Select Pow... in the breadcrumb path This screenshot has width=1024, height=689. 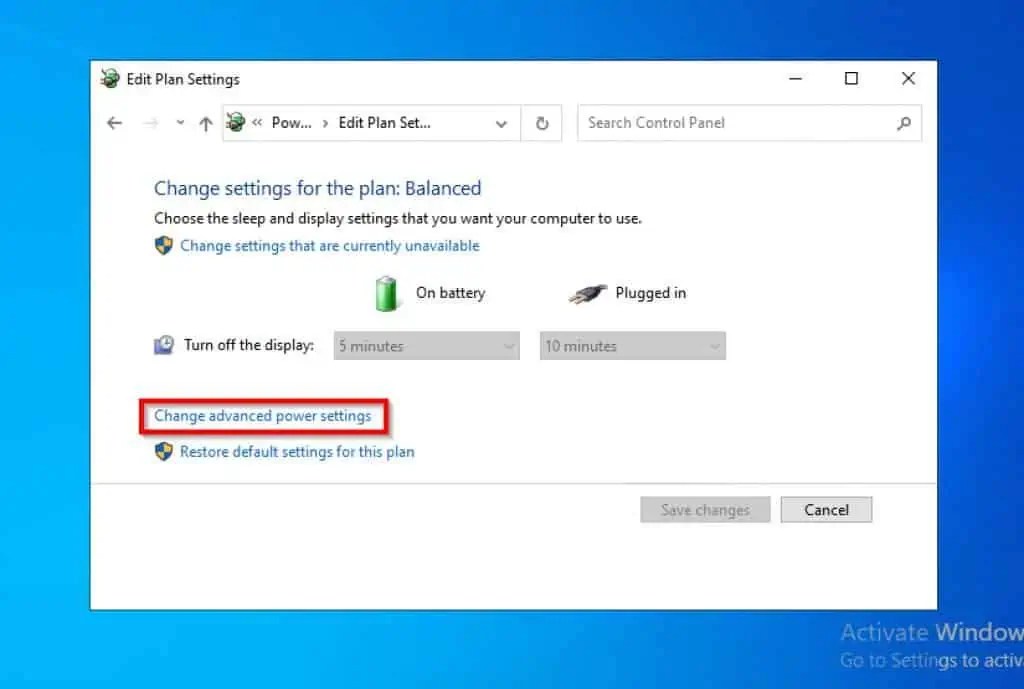pyautogui.click(x=293, y=122)
